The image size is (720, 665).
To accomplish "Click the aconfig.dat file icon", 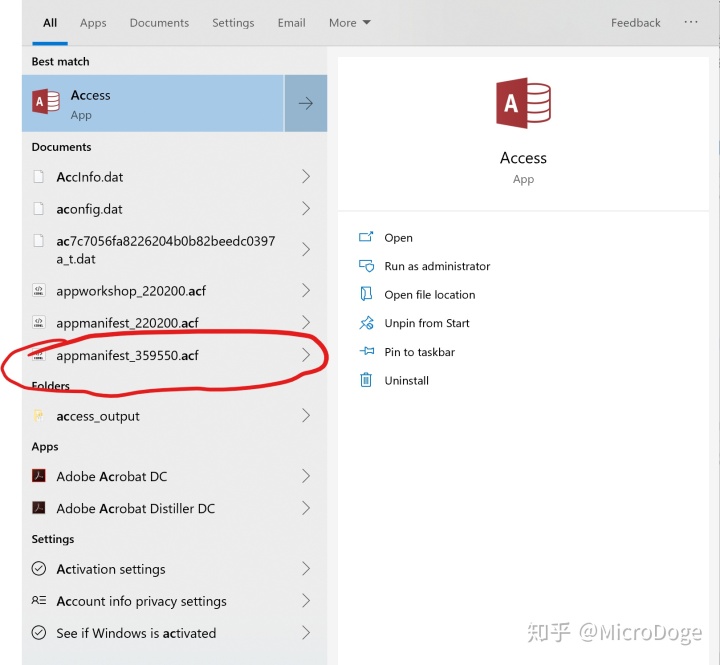I will coord(39,209).
